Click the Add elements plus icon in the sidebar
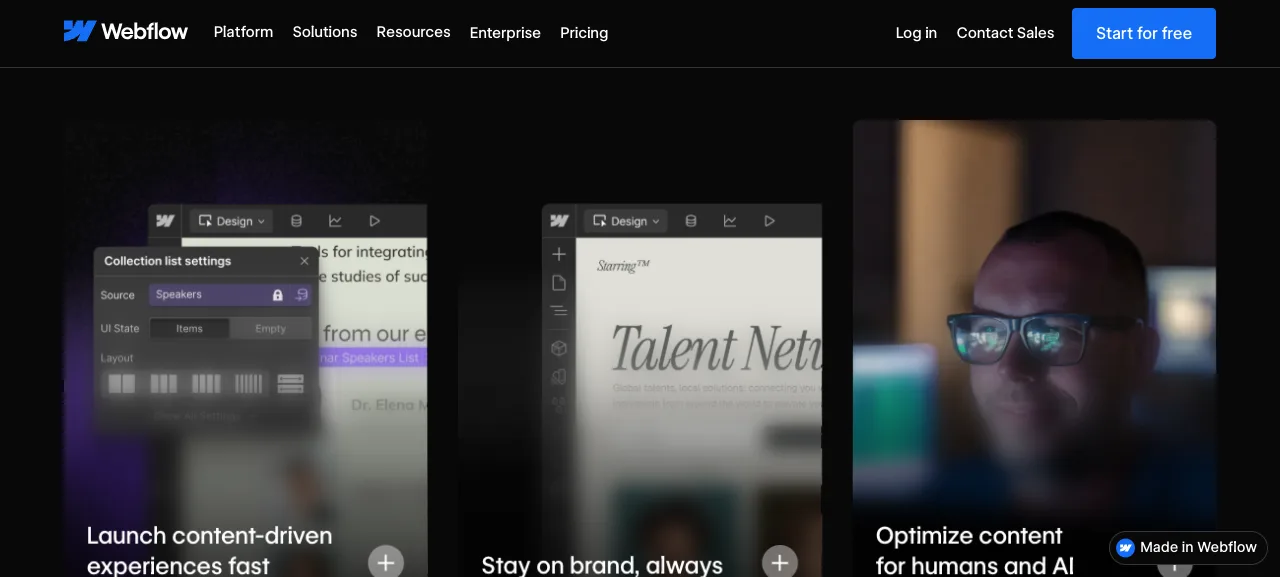1280x577 pixels. pyautogui.click(x=559, y=255)
